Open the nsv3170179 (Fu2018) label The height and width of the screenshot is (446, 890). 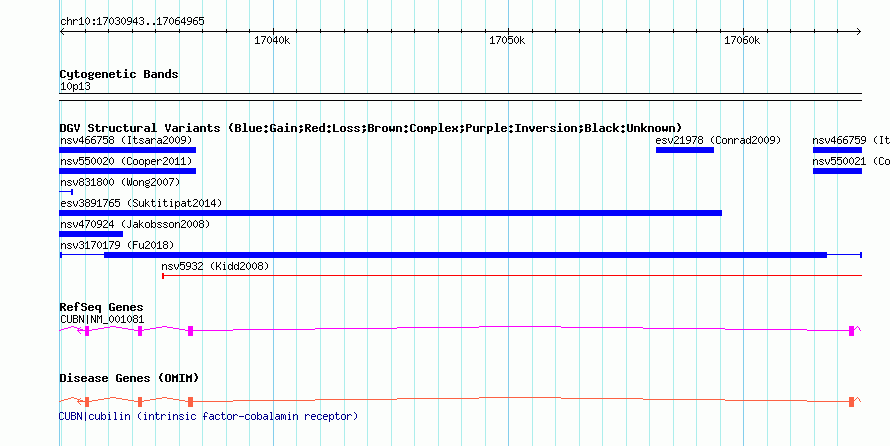(x=117, y=245)
